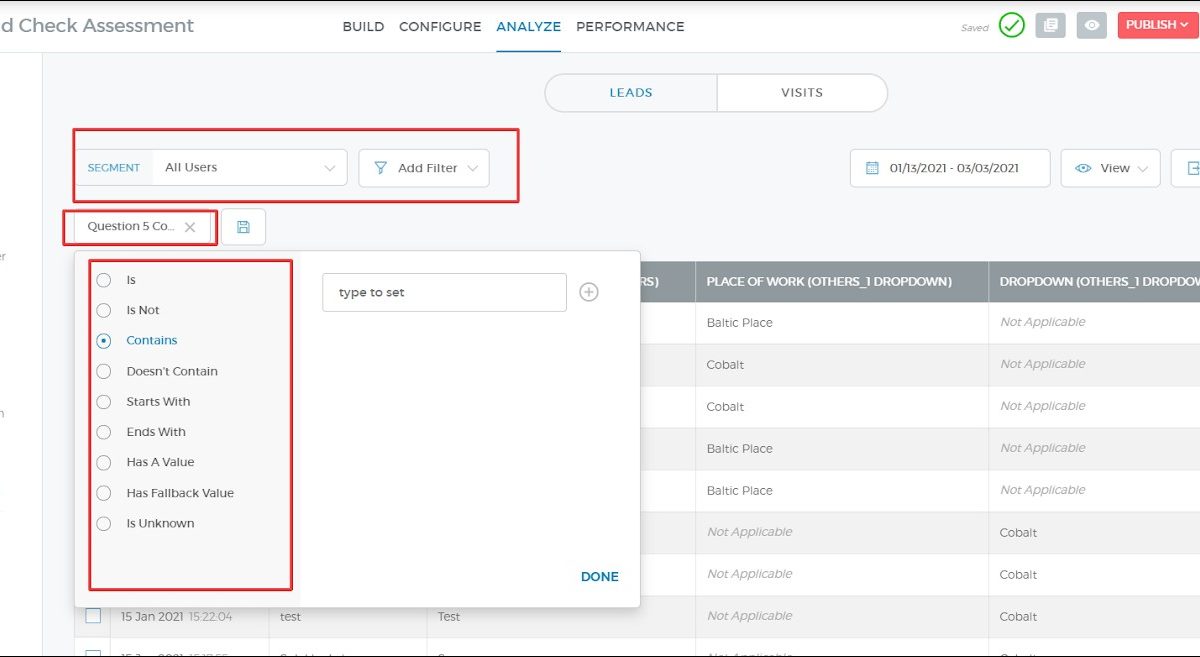The width and height of the screenshot is (1200, 657).
Task: Select the 'Doesn't Contain' radio option
Action: coord(104,372)
